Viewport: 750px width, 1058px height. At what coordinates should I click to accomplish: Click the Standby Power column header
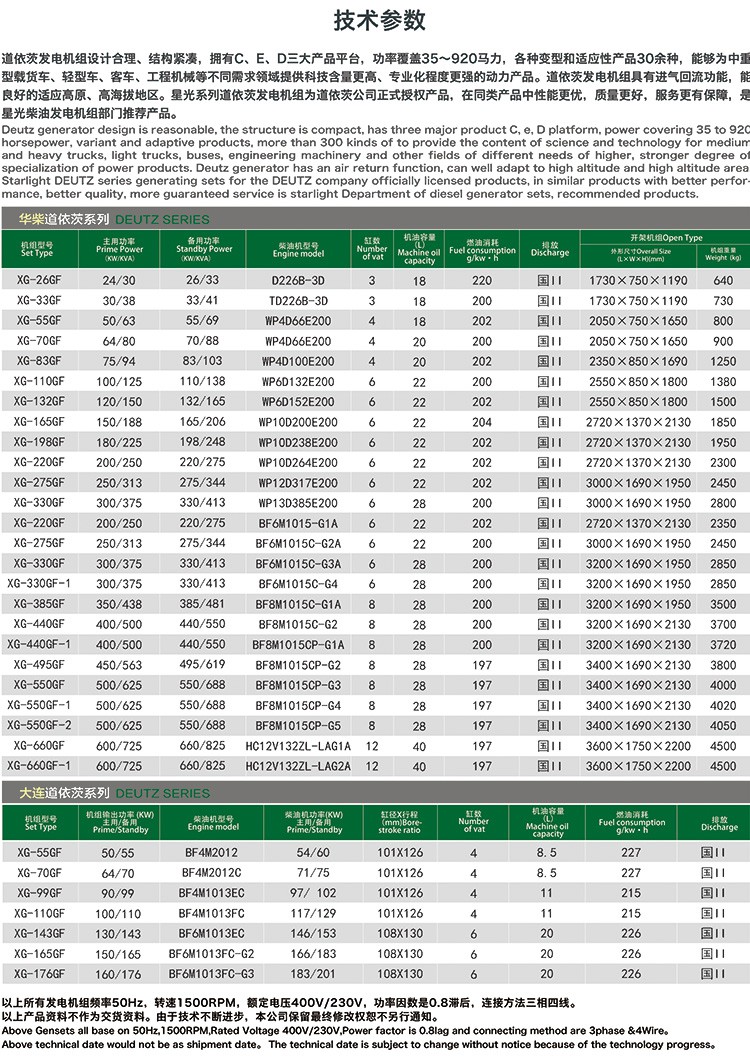click(x=204, y=249)
